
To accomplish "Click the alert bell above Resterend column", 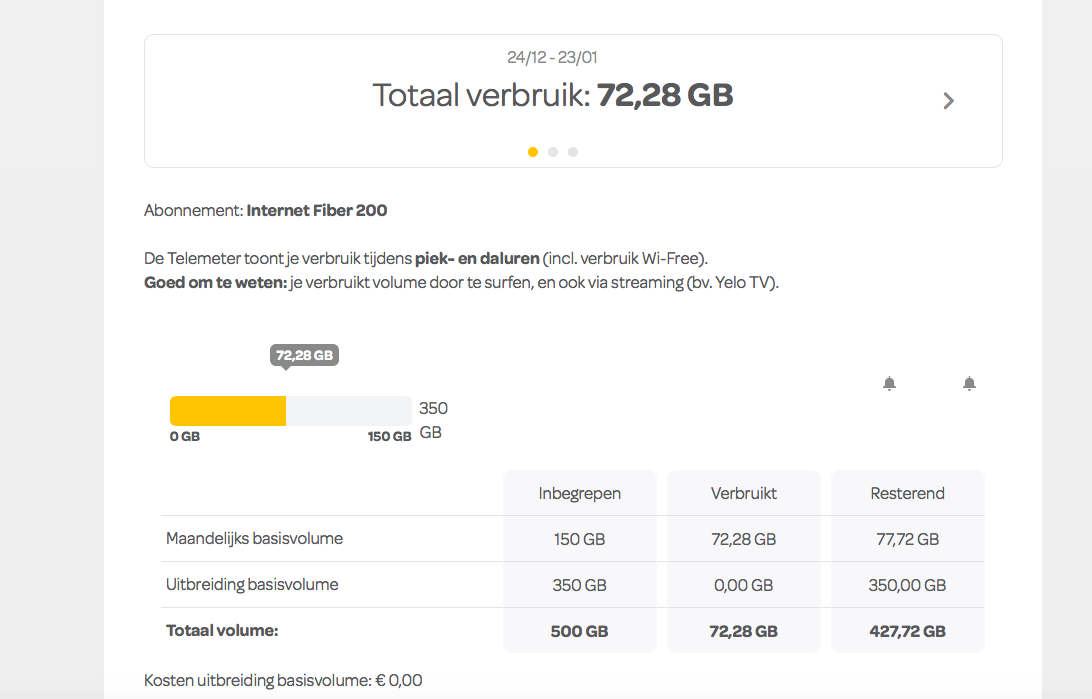I will 969,382.
